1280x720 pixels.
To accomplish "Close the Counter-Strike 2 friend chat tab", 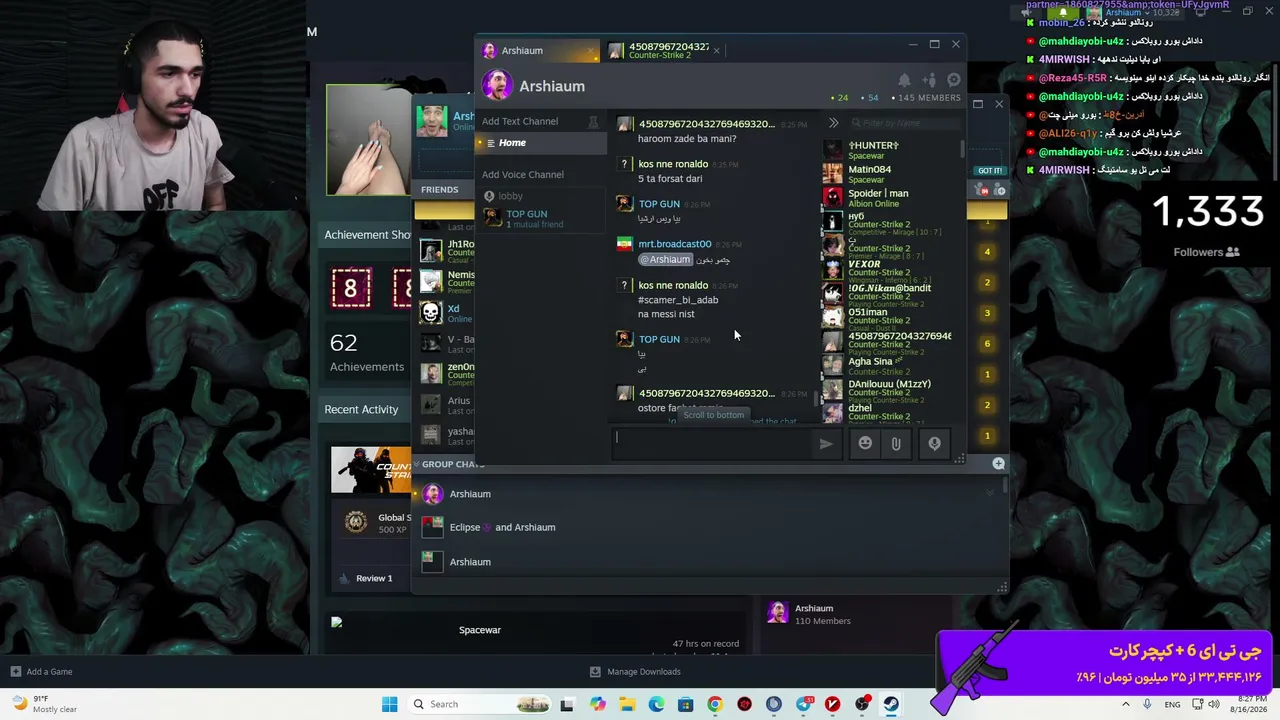I will coord(716,50).
